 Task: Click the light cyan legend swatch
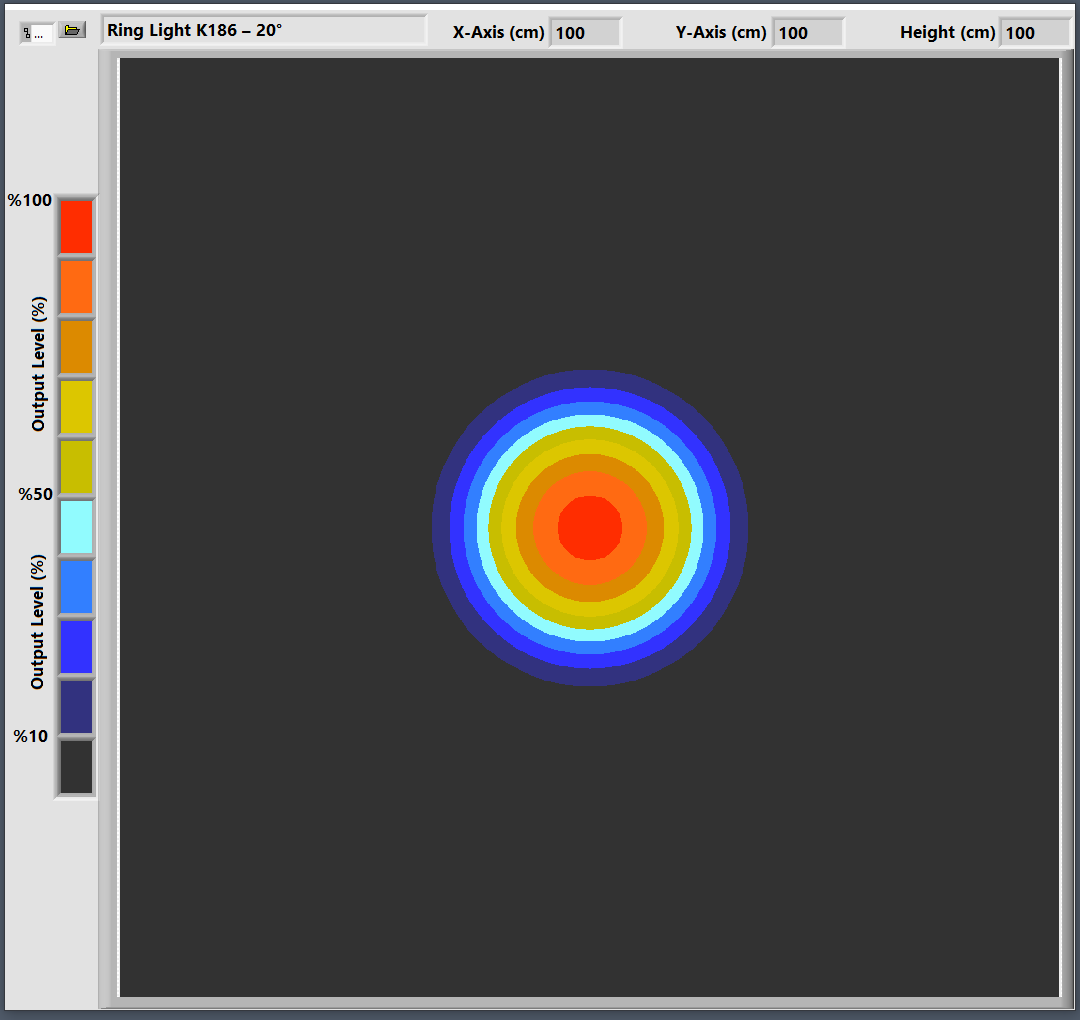[76, 527]
